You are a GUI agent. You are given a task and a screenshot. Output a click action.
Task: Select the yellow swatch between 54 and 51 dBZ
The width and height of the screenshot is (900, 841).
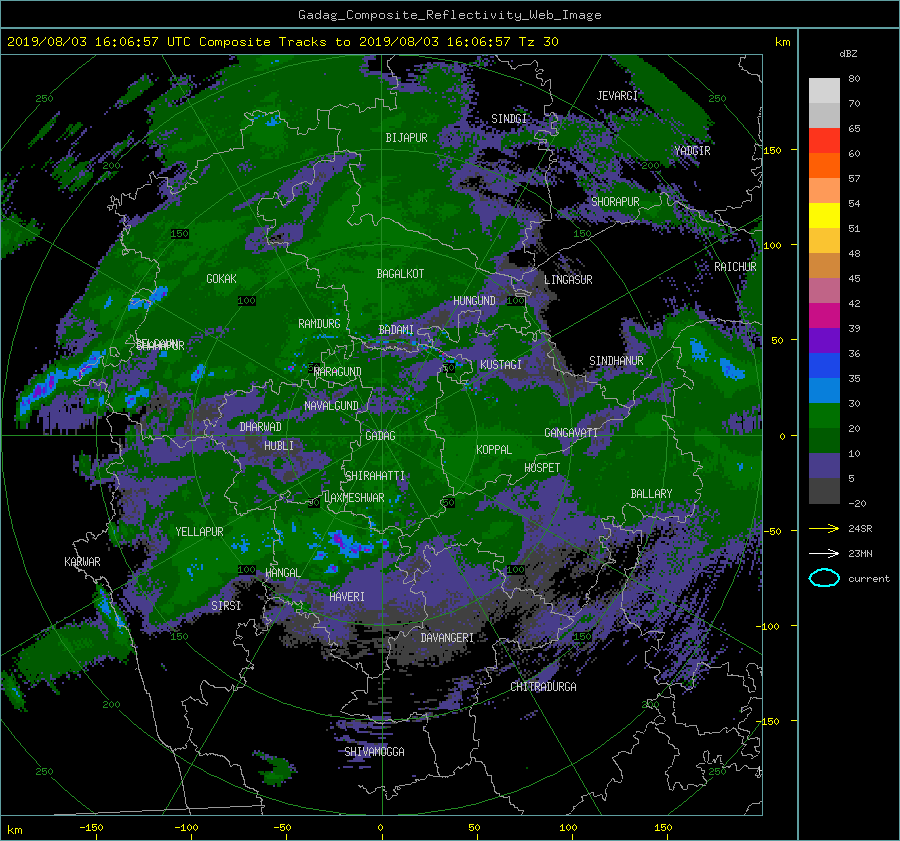(824, 215)
